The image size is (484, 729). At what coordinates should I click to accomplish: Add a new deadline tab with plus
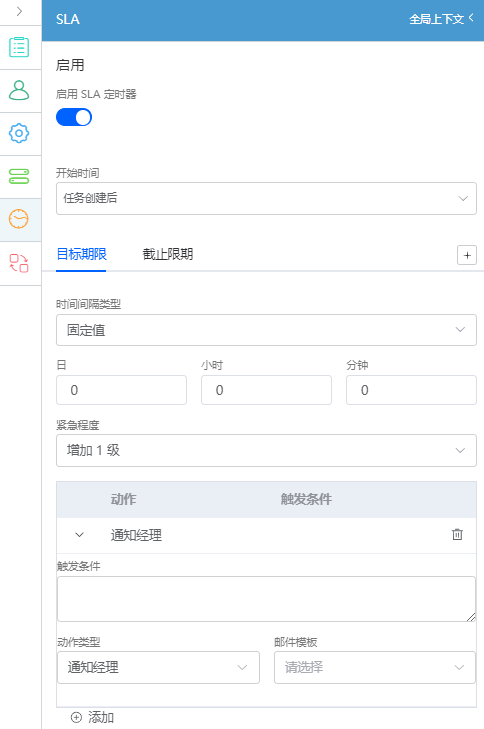click(x=467, y=255)
